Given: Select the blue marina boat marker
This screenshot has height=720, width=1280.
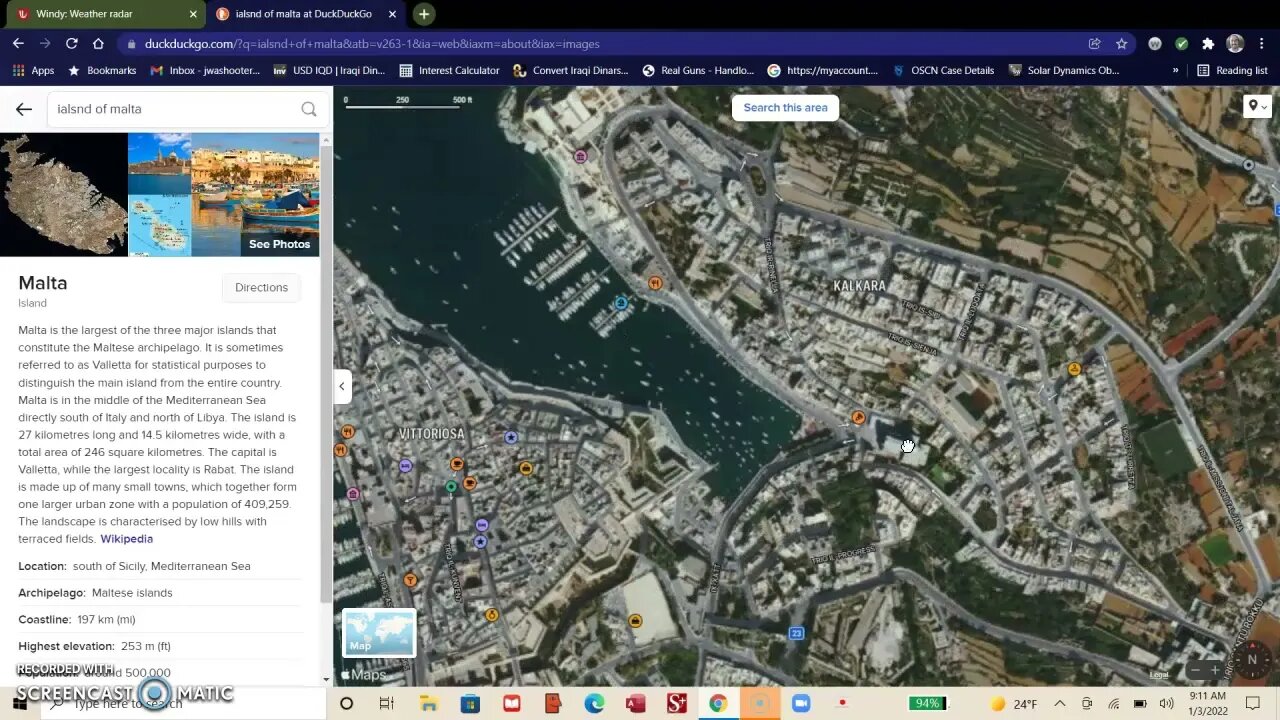Looking at the screenshot, I should 621,302.
